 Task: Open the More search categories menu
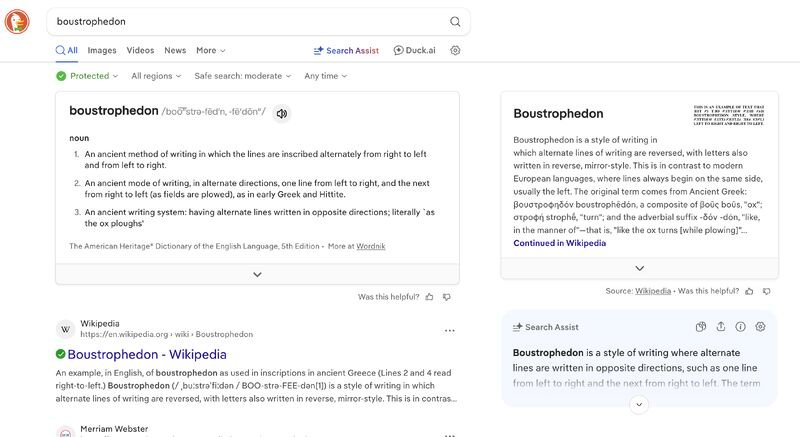pyautogui.click(x=210, y=50)
